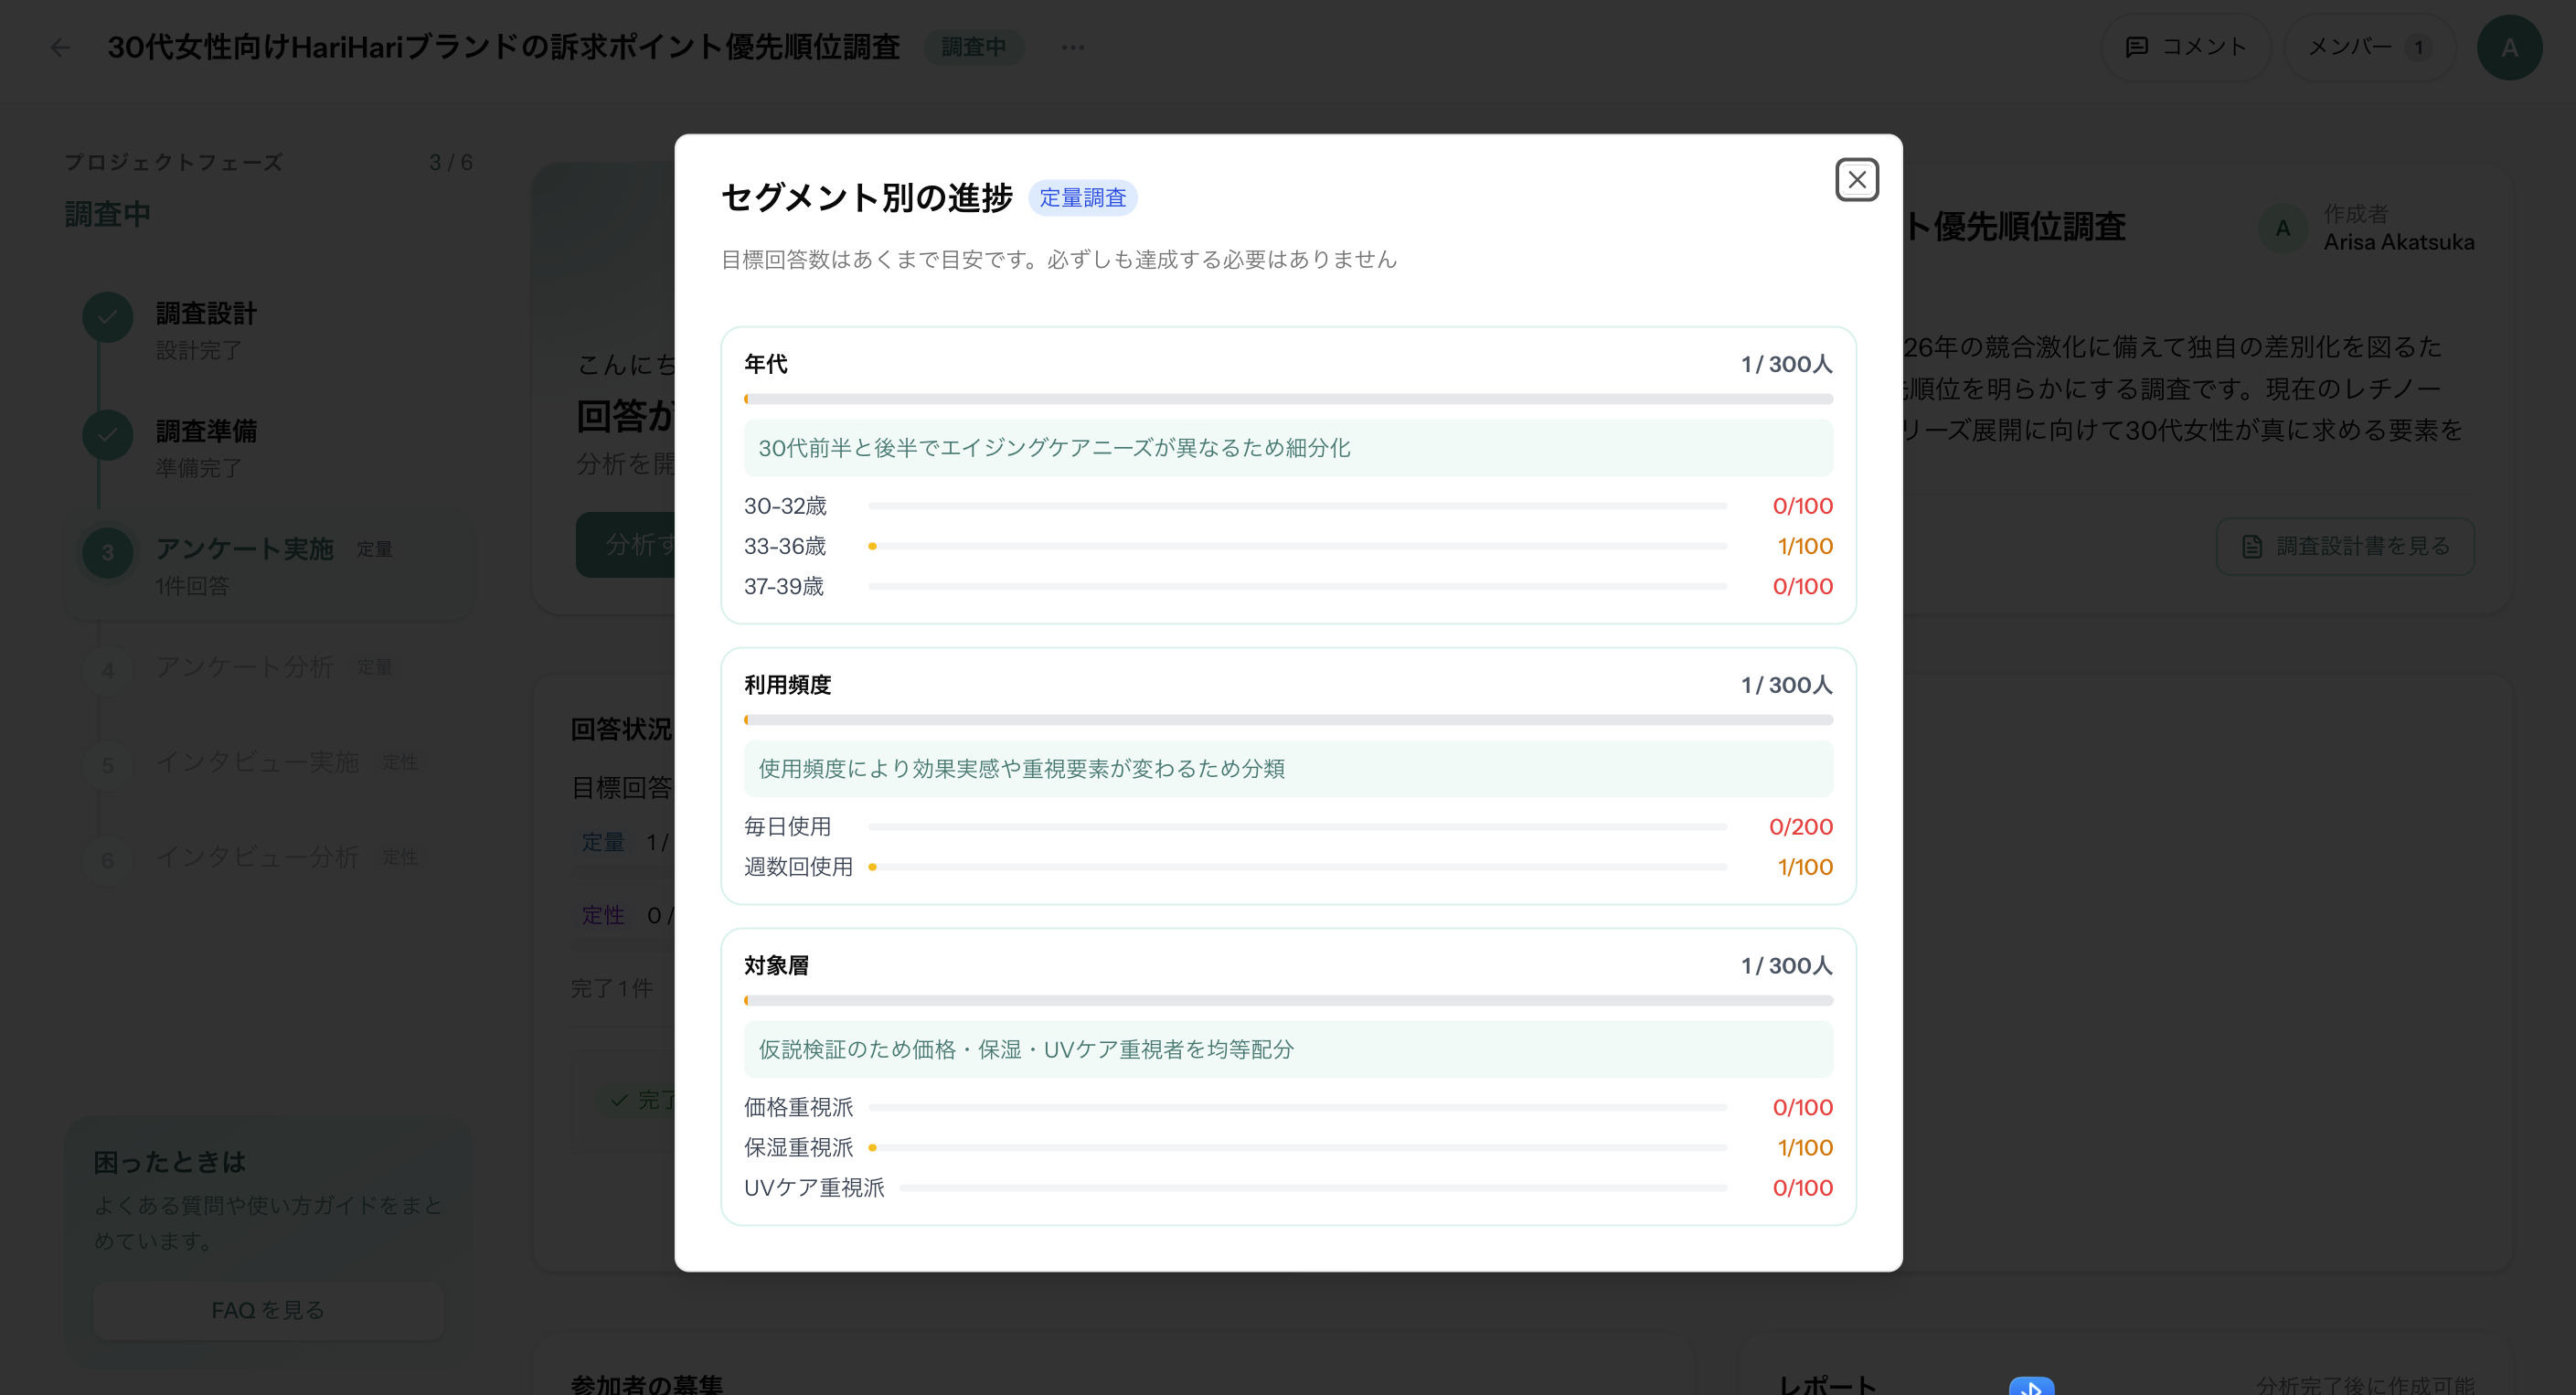Click the FAQ を見る button
This screenshot has height=1395, width=2576.
(268, 1310)
